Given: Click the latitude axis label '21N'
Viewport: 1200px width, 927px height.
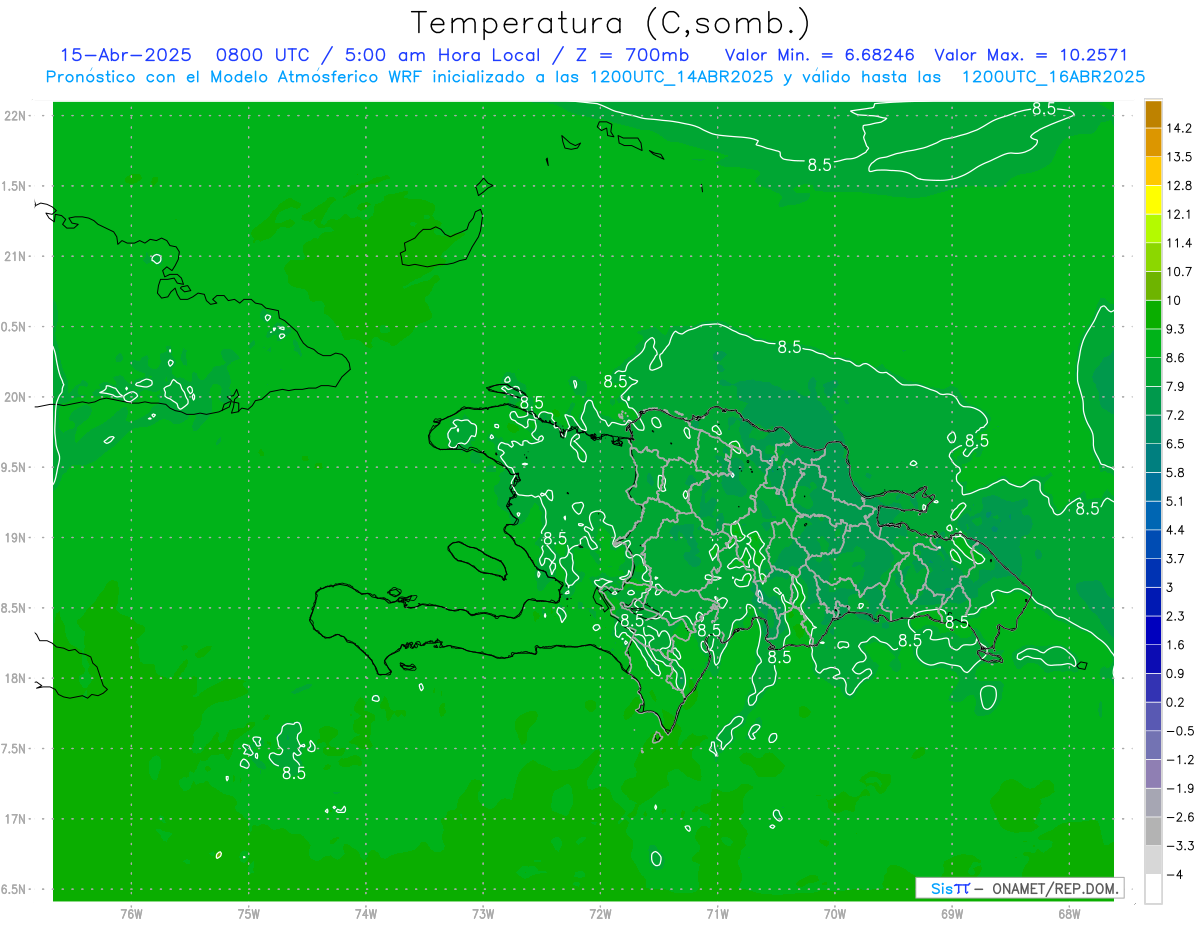Looking at the screenshot, I should [x=16, y=257].
